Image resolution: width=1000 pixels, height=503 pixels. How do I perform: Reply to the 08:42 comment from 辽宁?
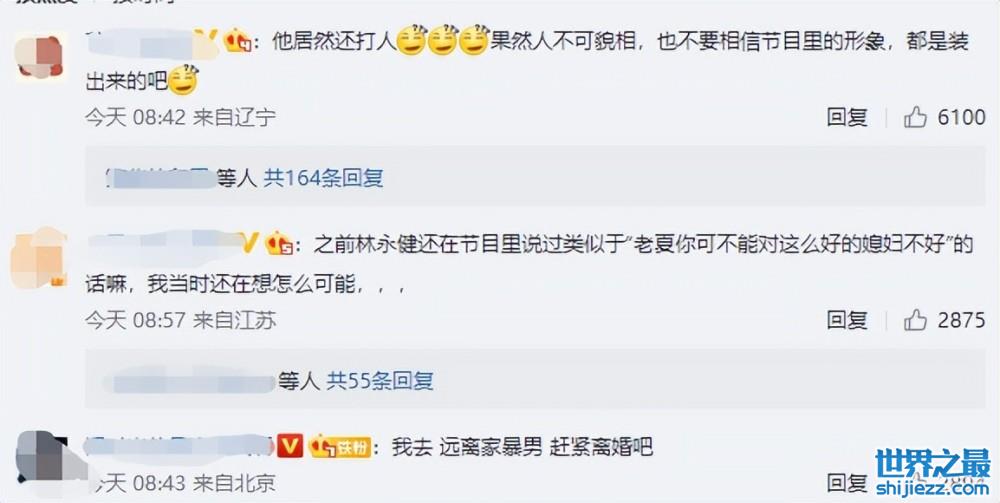click(847, 117)
